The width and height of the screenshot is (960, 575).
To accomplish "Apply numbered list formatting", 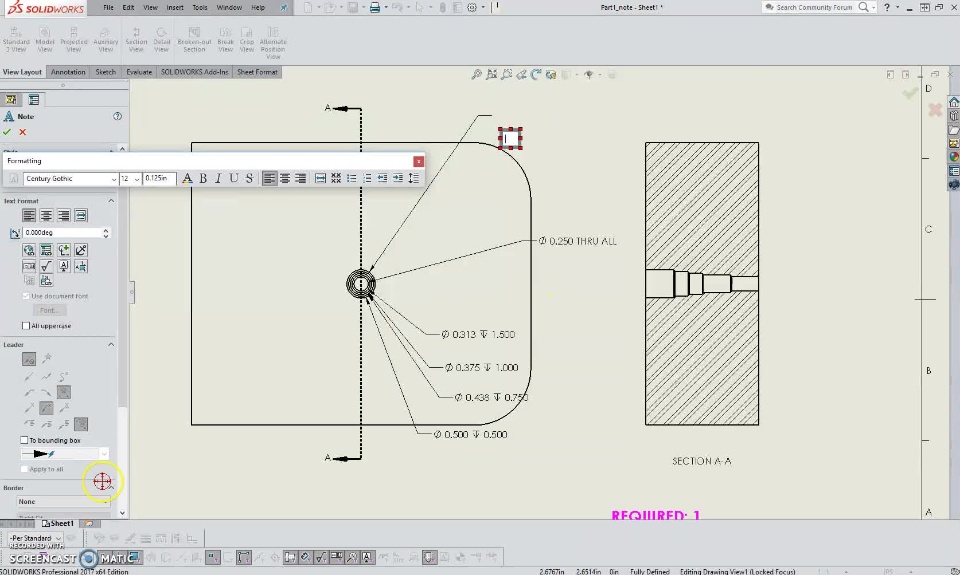I will coord(367,178).
